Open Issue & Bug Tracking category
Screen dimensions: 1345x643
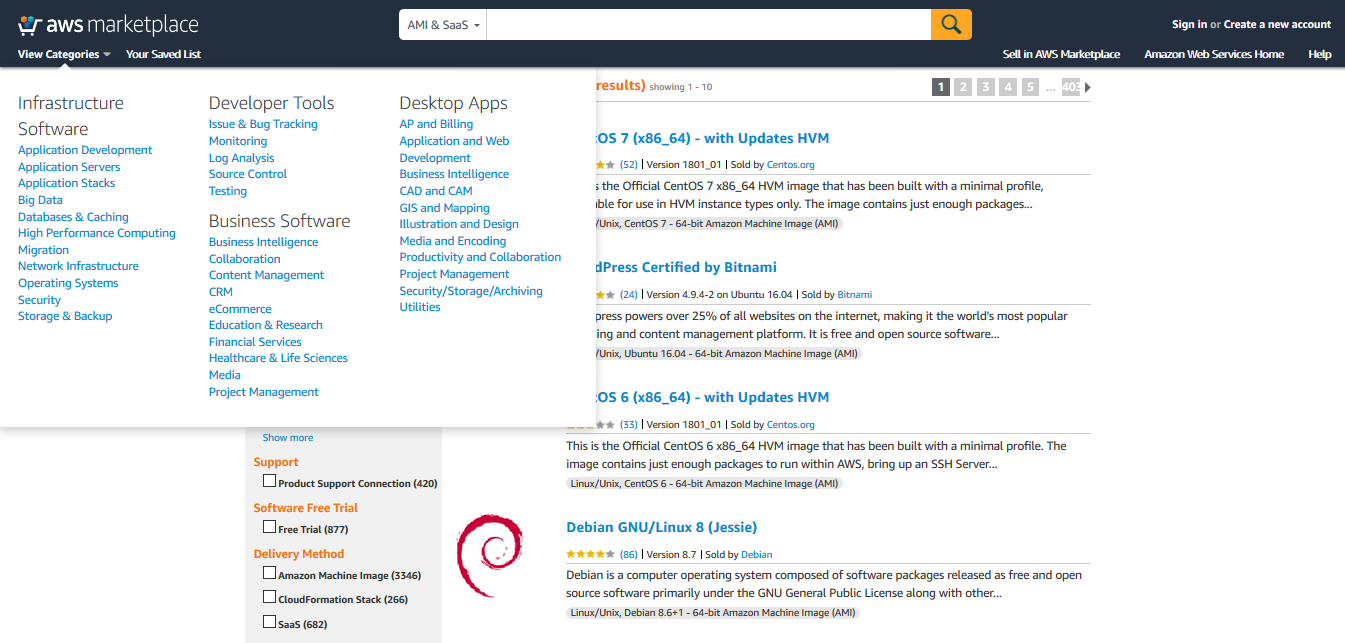[263, 124]
